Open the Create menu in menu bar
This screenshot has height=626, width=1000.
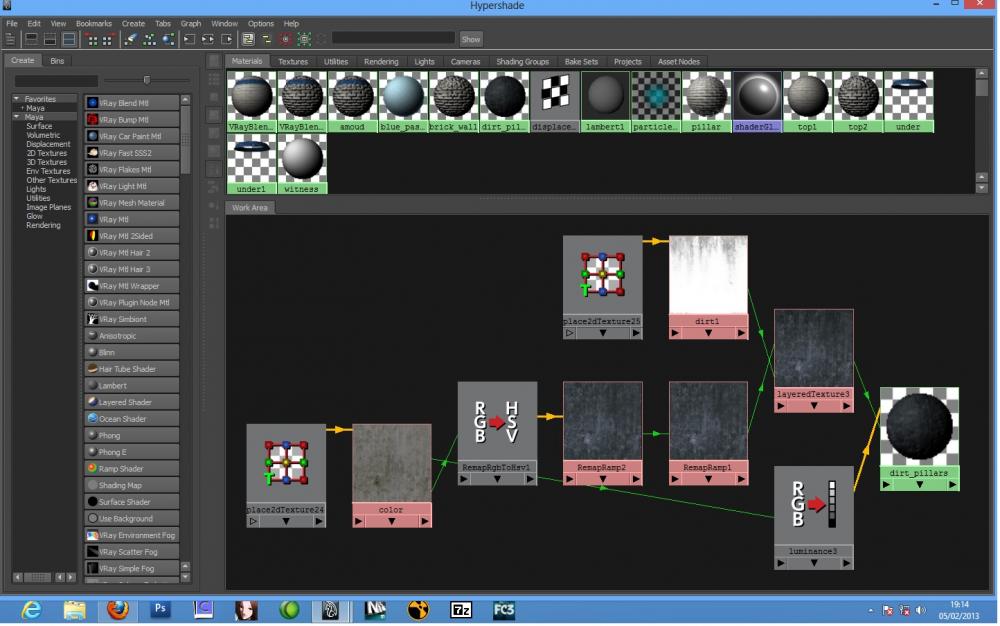(133, 24)
